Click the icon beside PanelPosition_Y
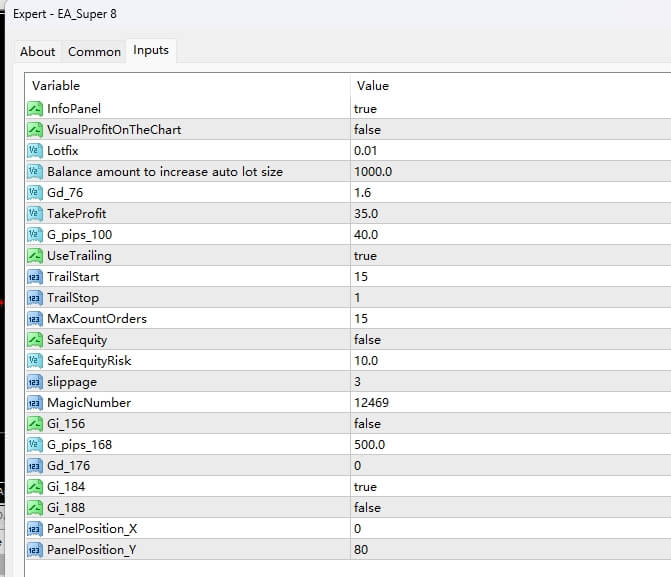The image size is (671, 577). [35, 549]
